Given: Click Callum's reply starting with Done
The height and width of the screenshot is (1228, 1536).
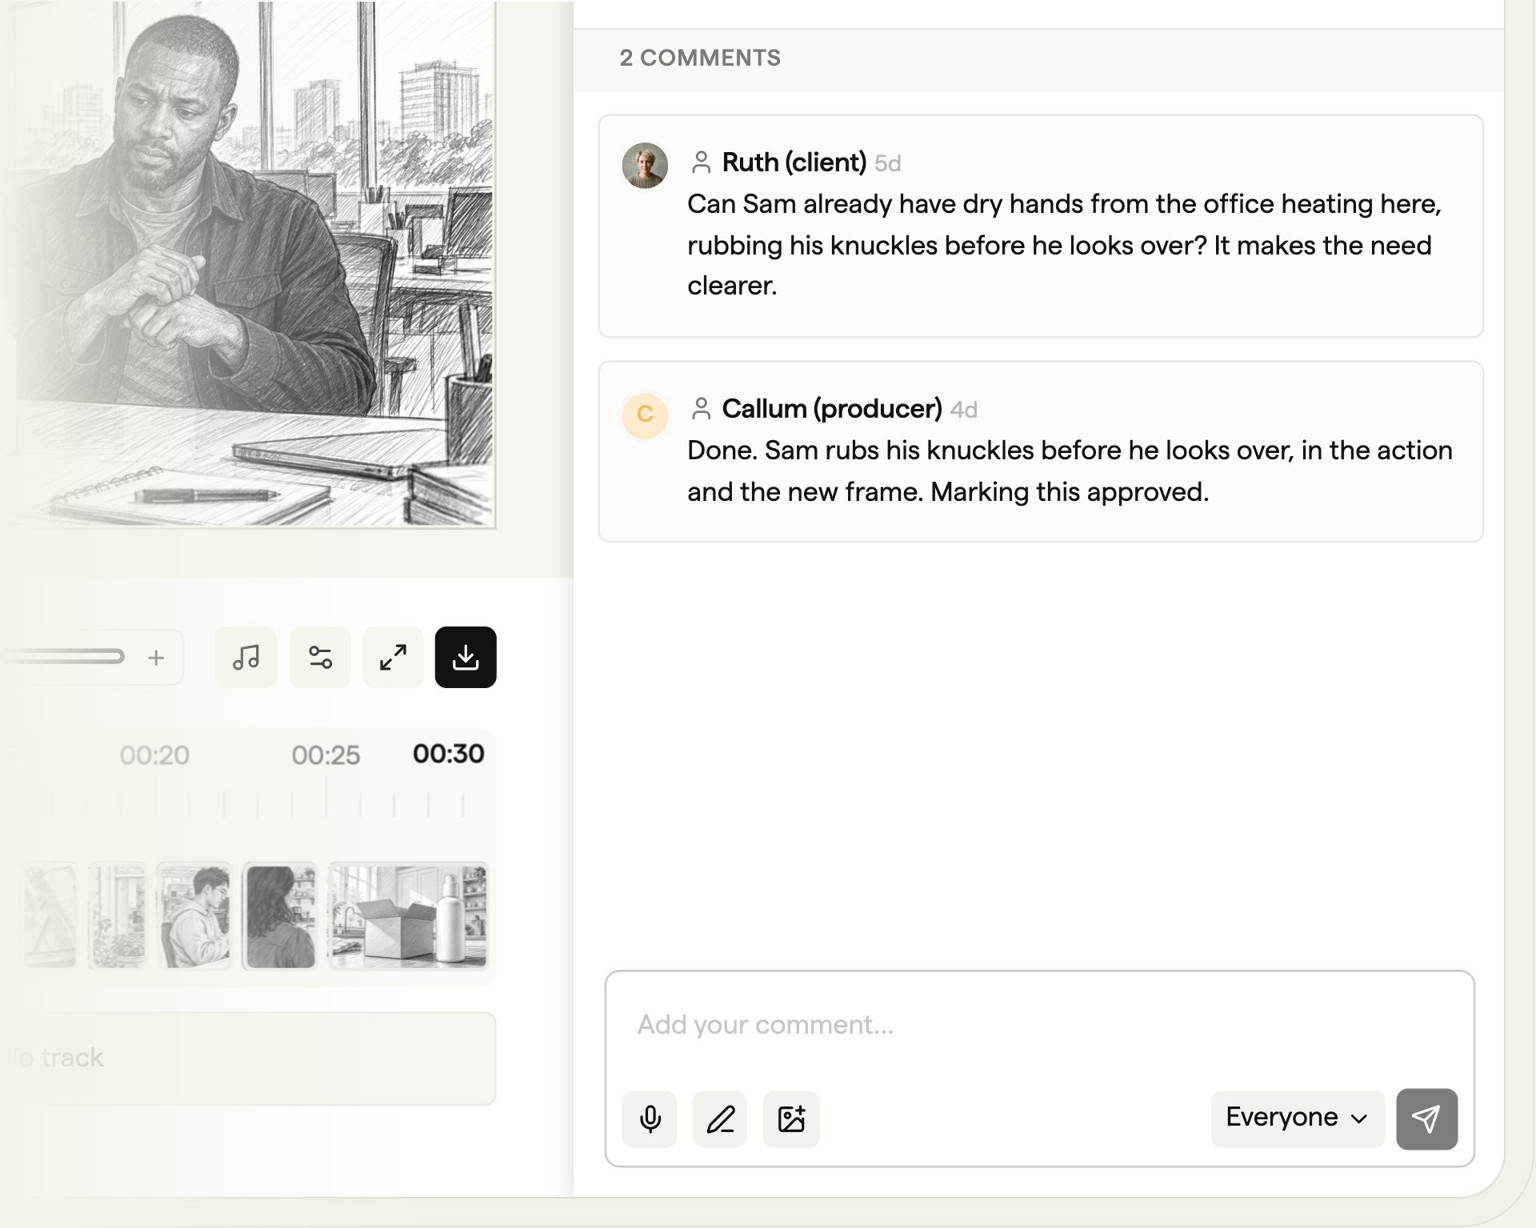Looking at the screenshot, I should 1070,471.
